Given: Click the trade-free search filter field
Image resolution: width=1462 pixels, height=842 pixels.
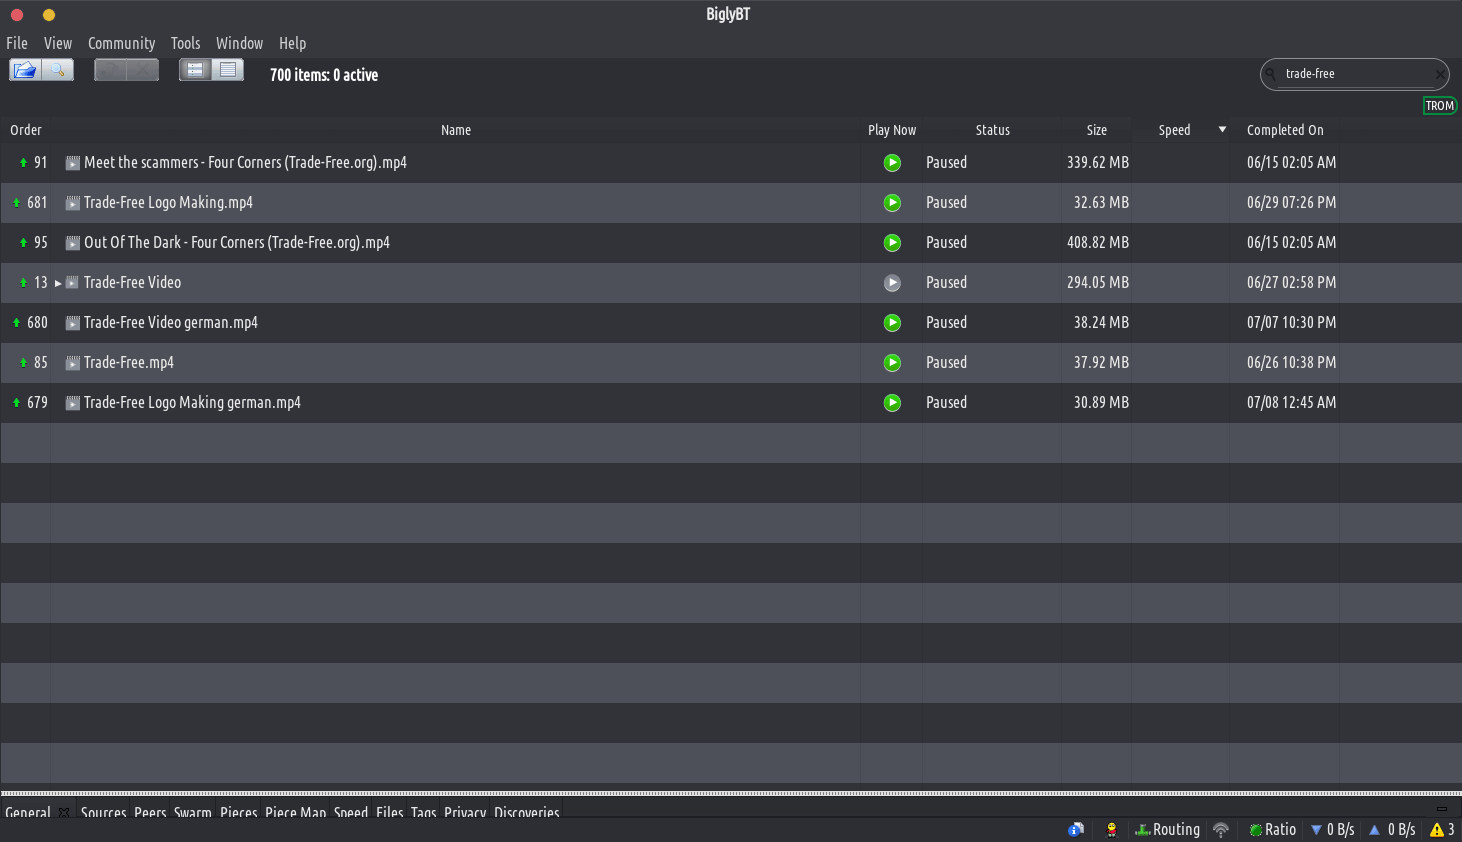Looking at the screenshot, I should [1354, 74].
